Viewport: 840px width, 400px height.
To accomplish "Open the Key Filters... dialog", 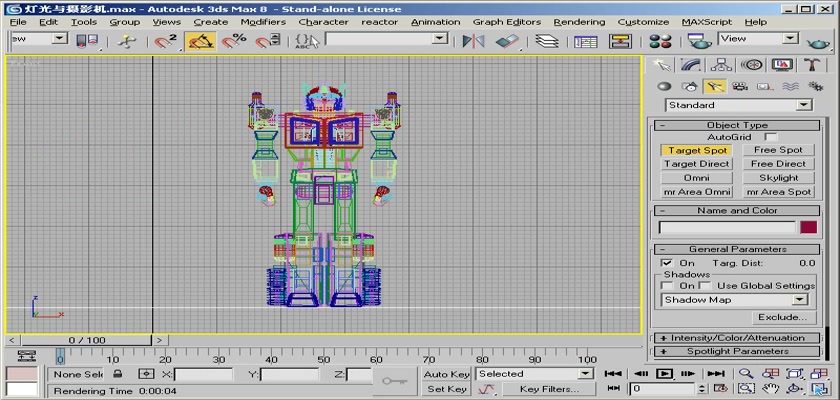I will pos(549,389).
